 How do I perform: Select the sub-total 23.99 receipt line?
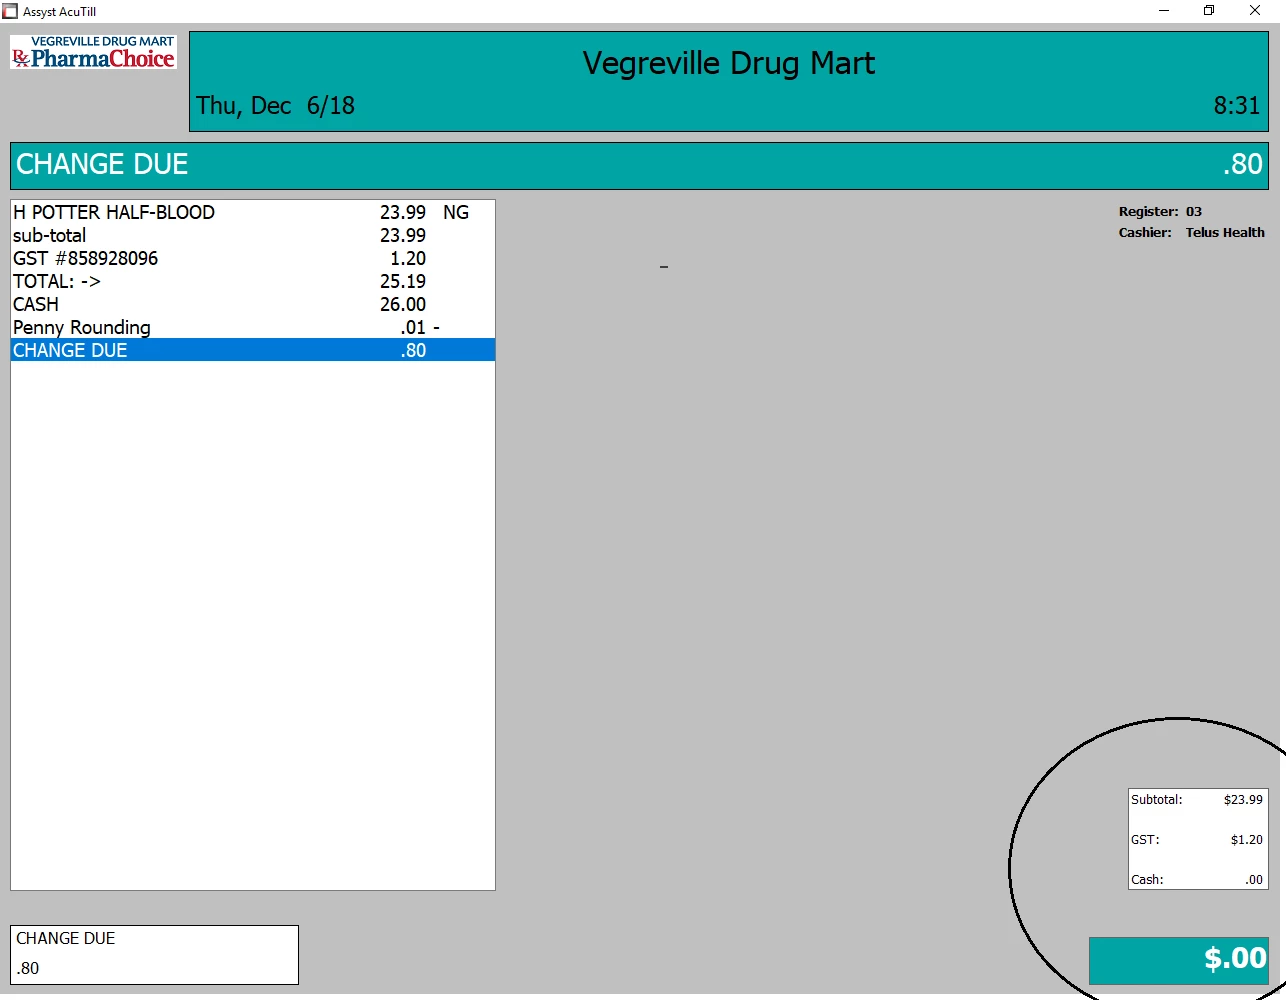[x=253, y=235]
